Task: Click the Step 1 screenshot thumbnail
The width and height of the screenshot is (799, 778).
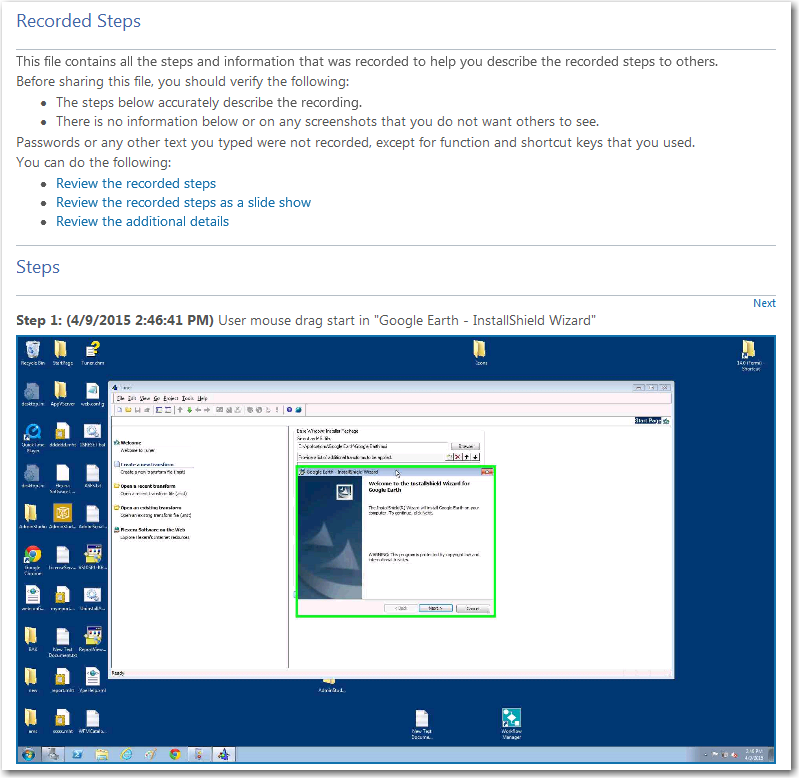Action: (399, 550)
